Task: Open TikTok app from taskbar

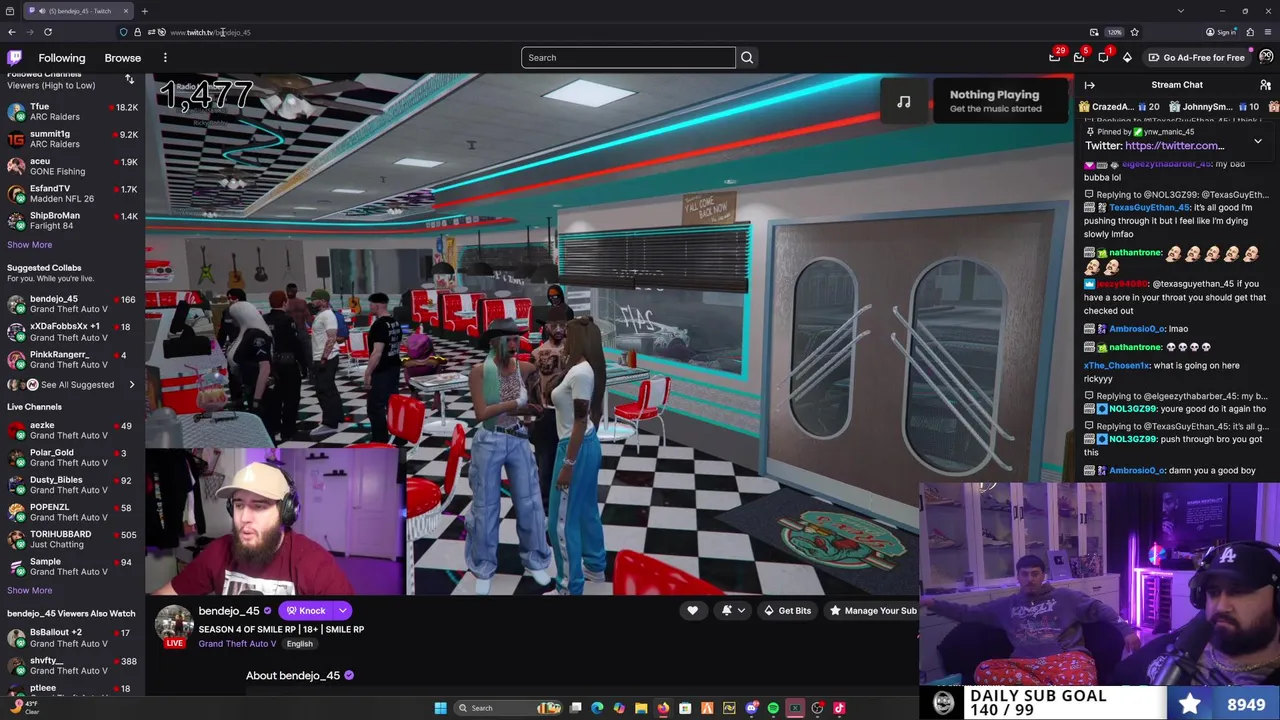Action: 839,708
